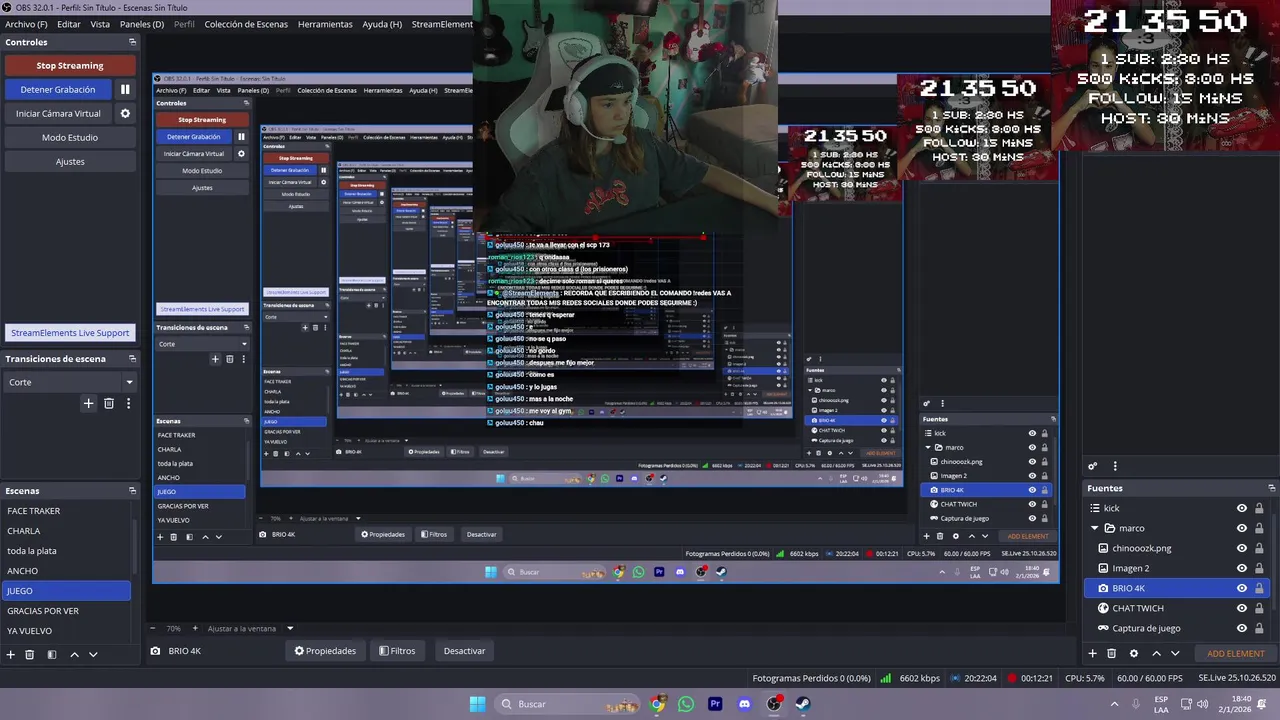Move selected scene up

[74, 654]
